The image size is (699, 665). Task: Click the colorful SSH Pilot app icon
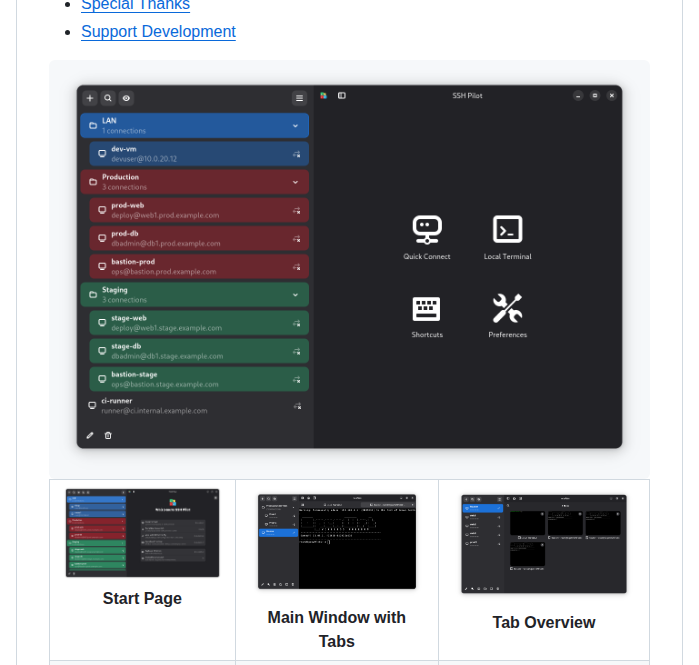[x=324, y=95]
